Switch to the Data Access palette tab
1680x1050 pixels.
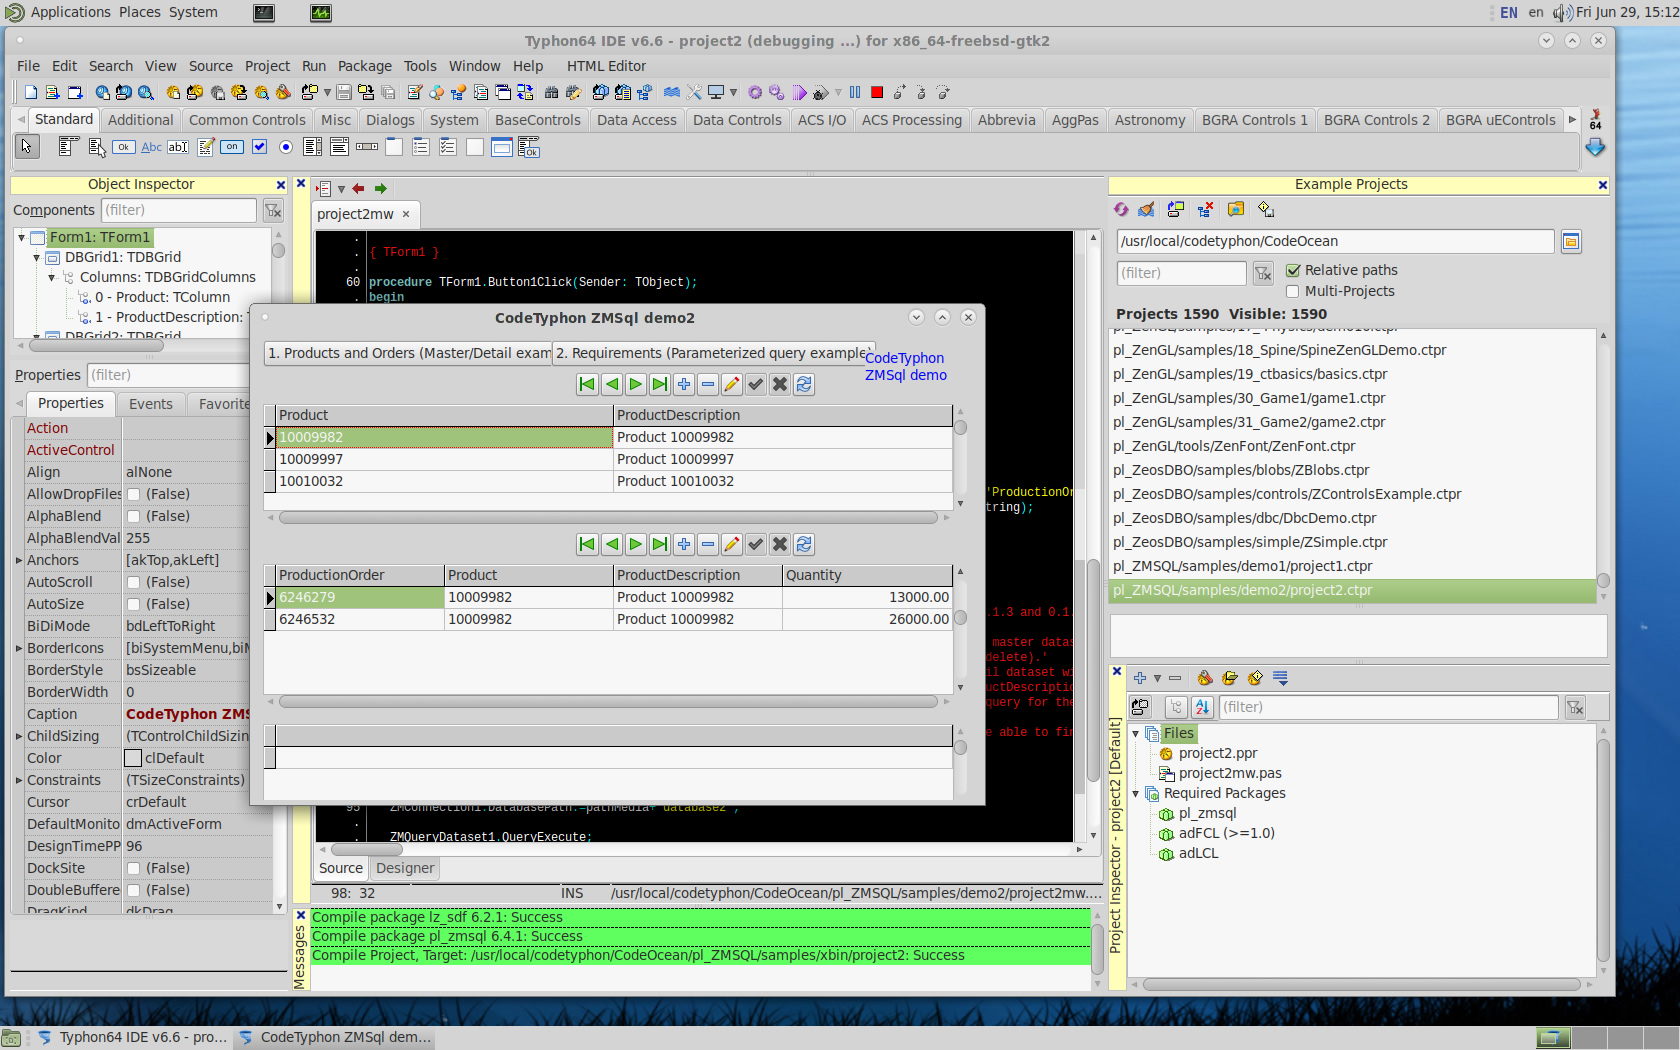click(636, 120)
